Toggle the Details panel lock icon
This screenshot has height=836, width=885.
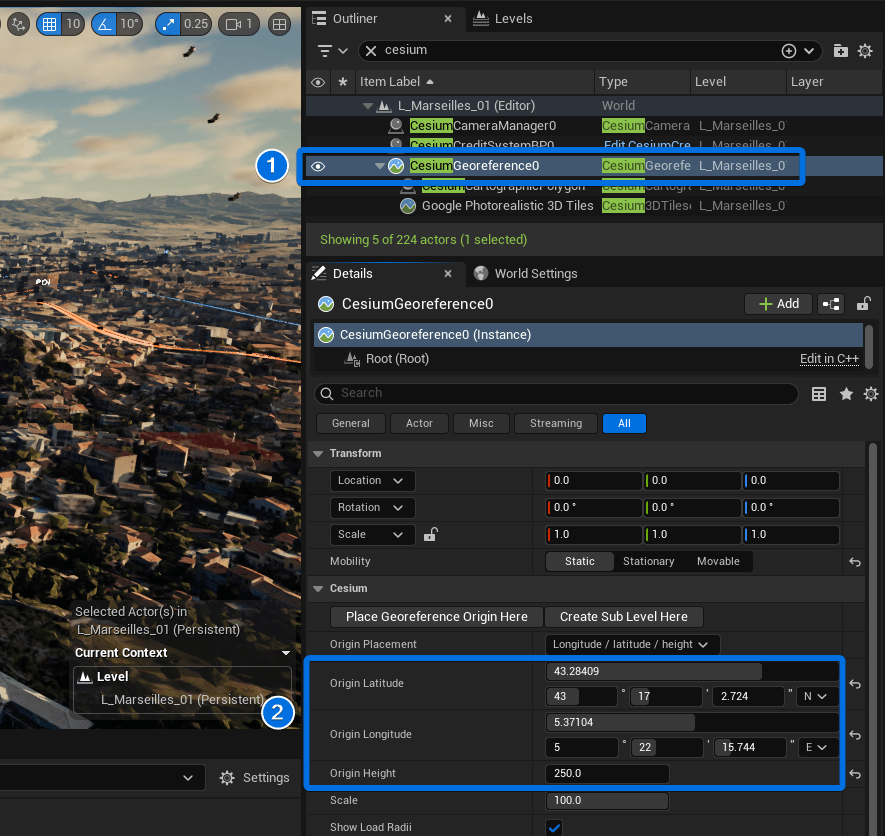coord(864,304)
